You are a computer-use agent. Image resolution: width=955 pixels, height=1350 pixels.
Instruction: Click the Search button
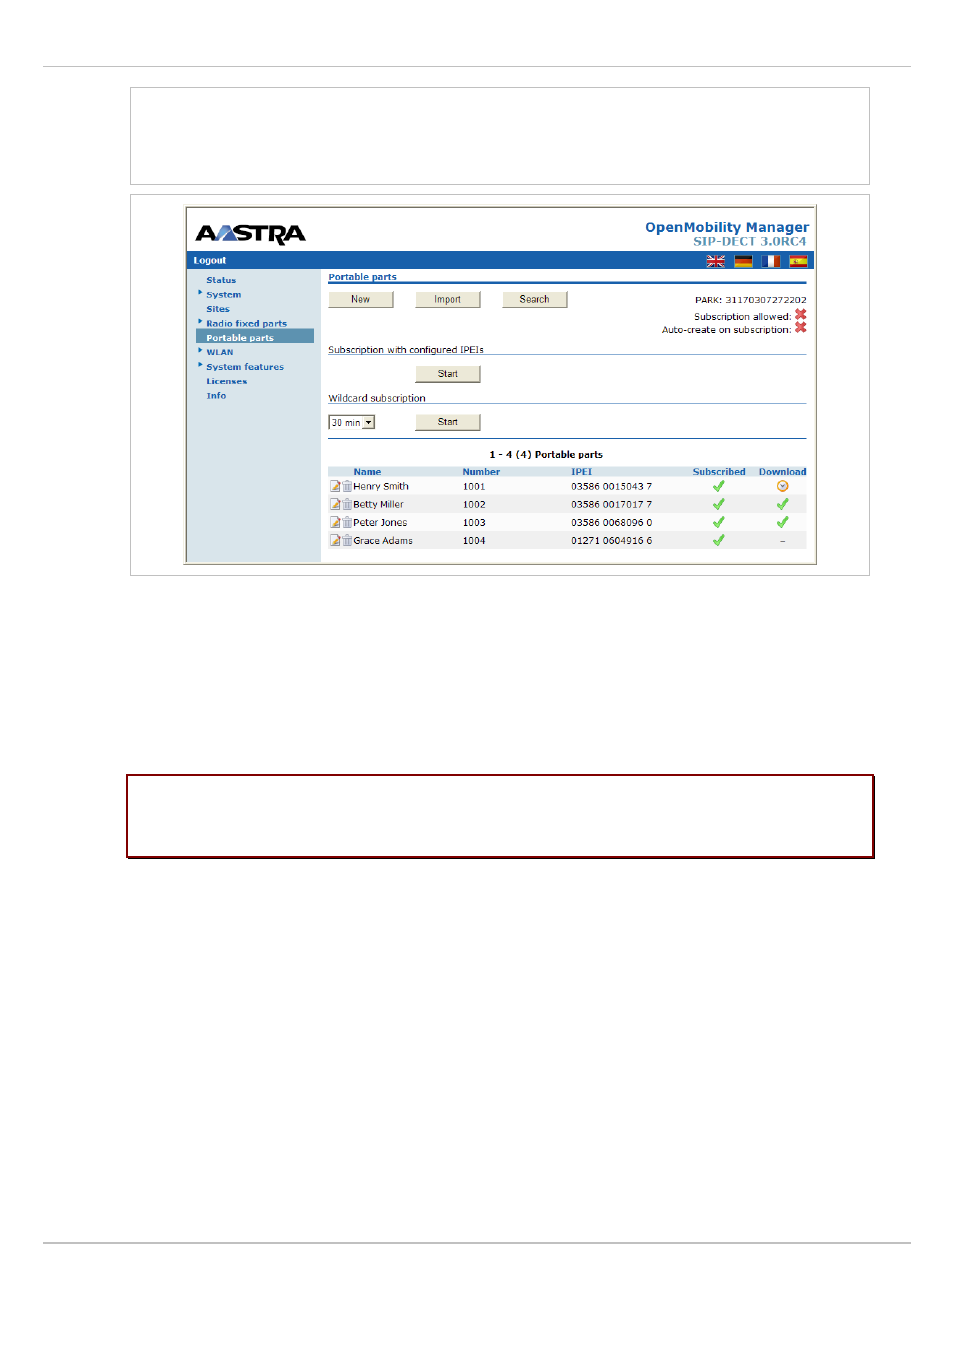click(x=535, y=300)
